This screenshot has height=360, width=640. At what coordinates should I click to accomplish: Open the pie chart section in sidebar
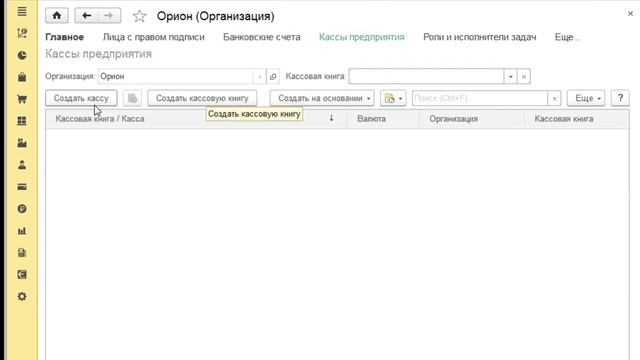22,56
